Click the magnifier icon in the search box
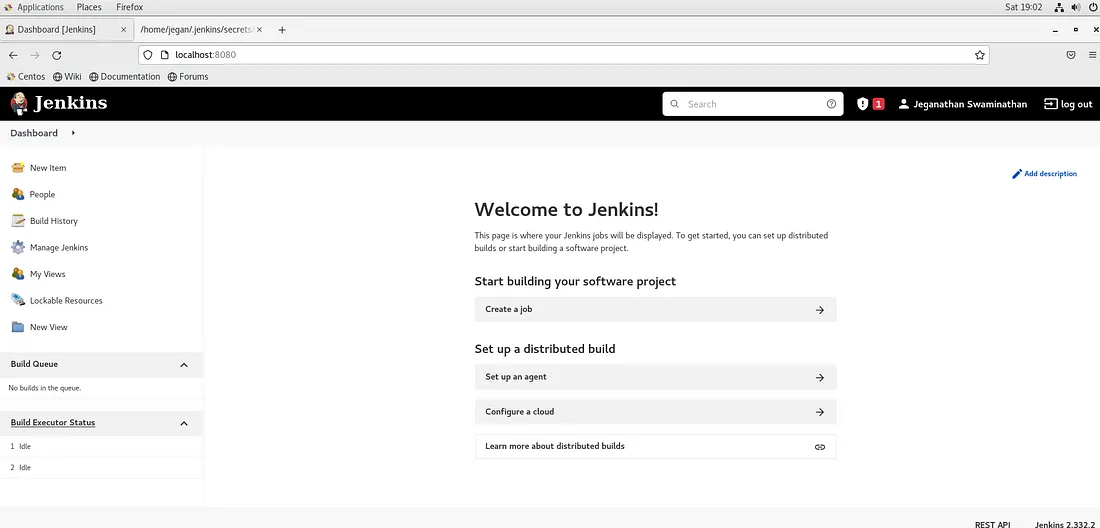Image resolution: width=1100 pixels, height=528 pixels. point(674,104)
